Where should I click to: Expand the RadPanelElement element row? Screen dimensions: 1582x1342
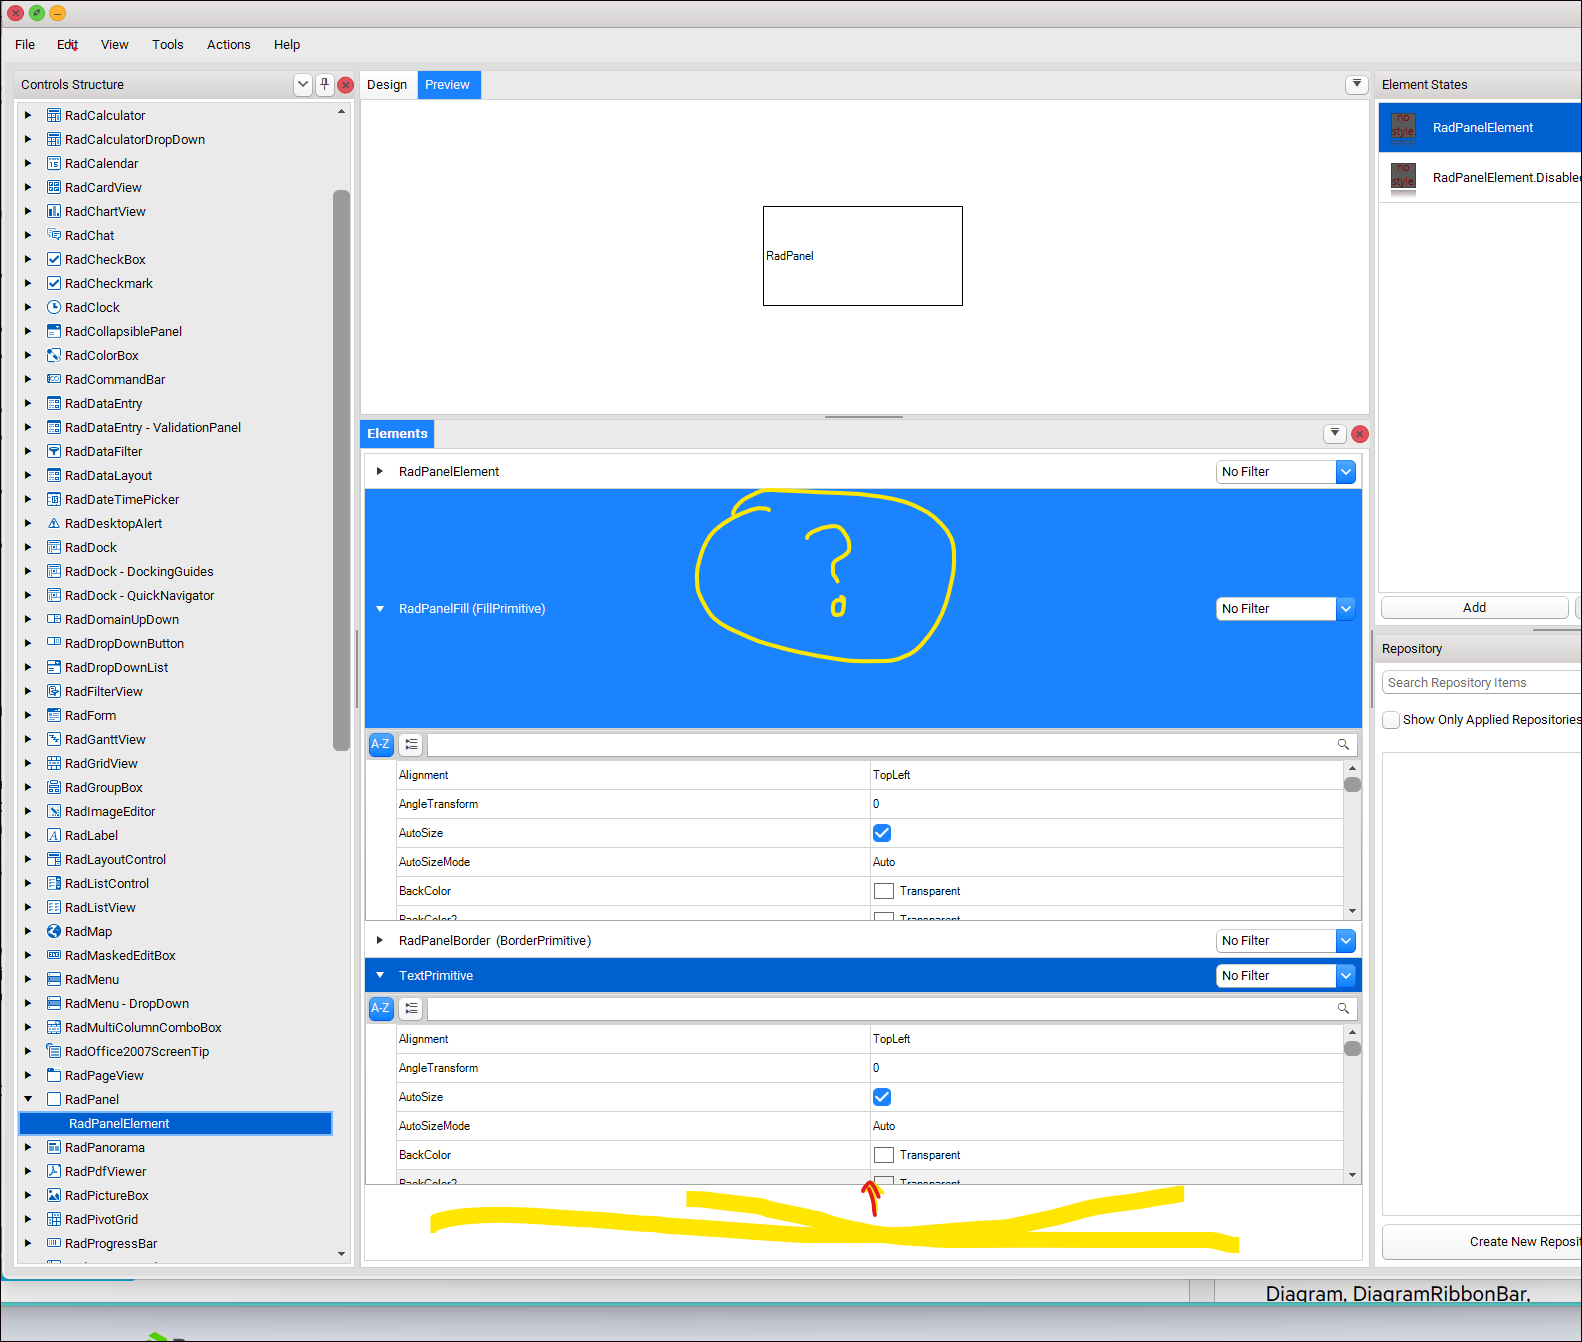pos(380,471)
